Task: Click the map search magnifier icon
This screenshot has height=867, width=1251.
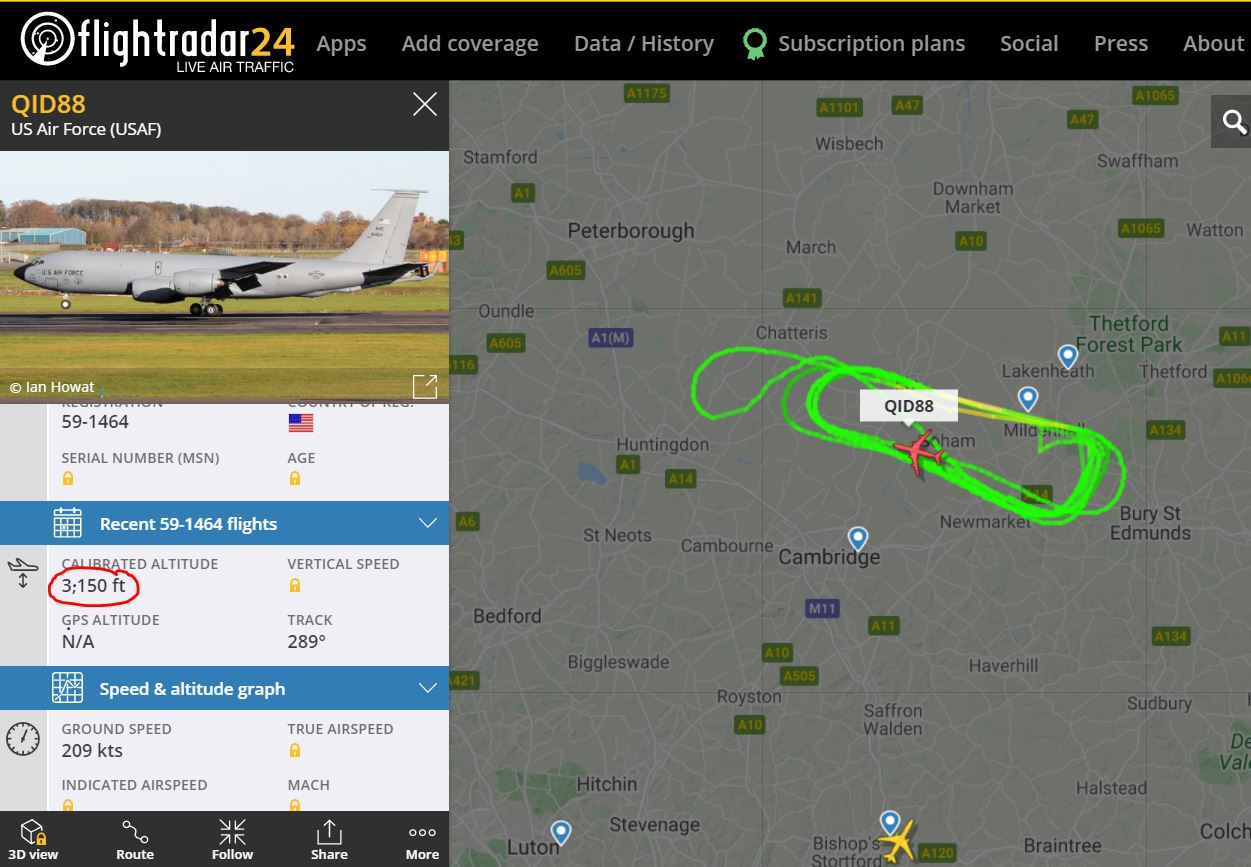Action: pyautogui.click(x=1234, y=122)
